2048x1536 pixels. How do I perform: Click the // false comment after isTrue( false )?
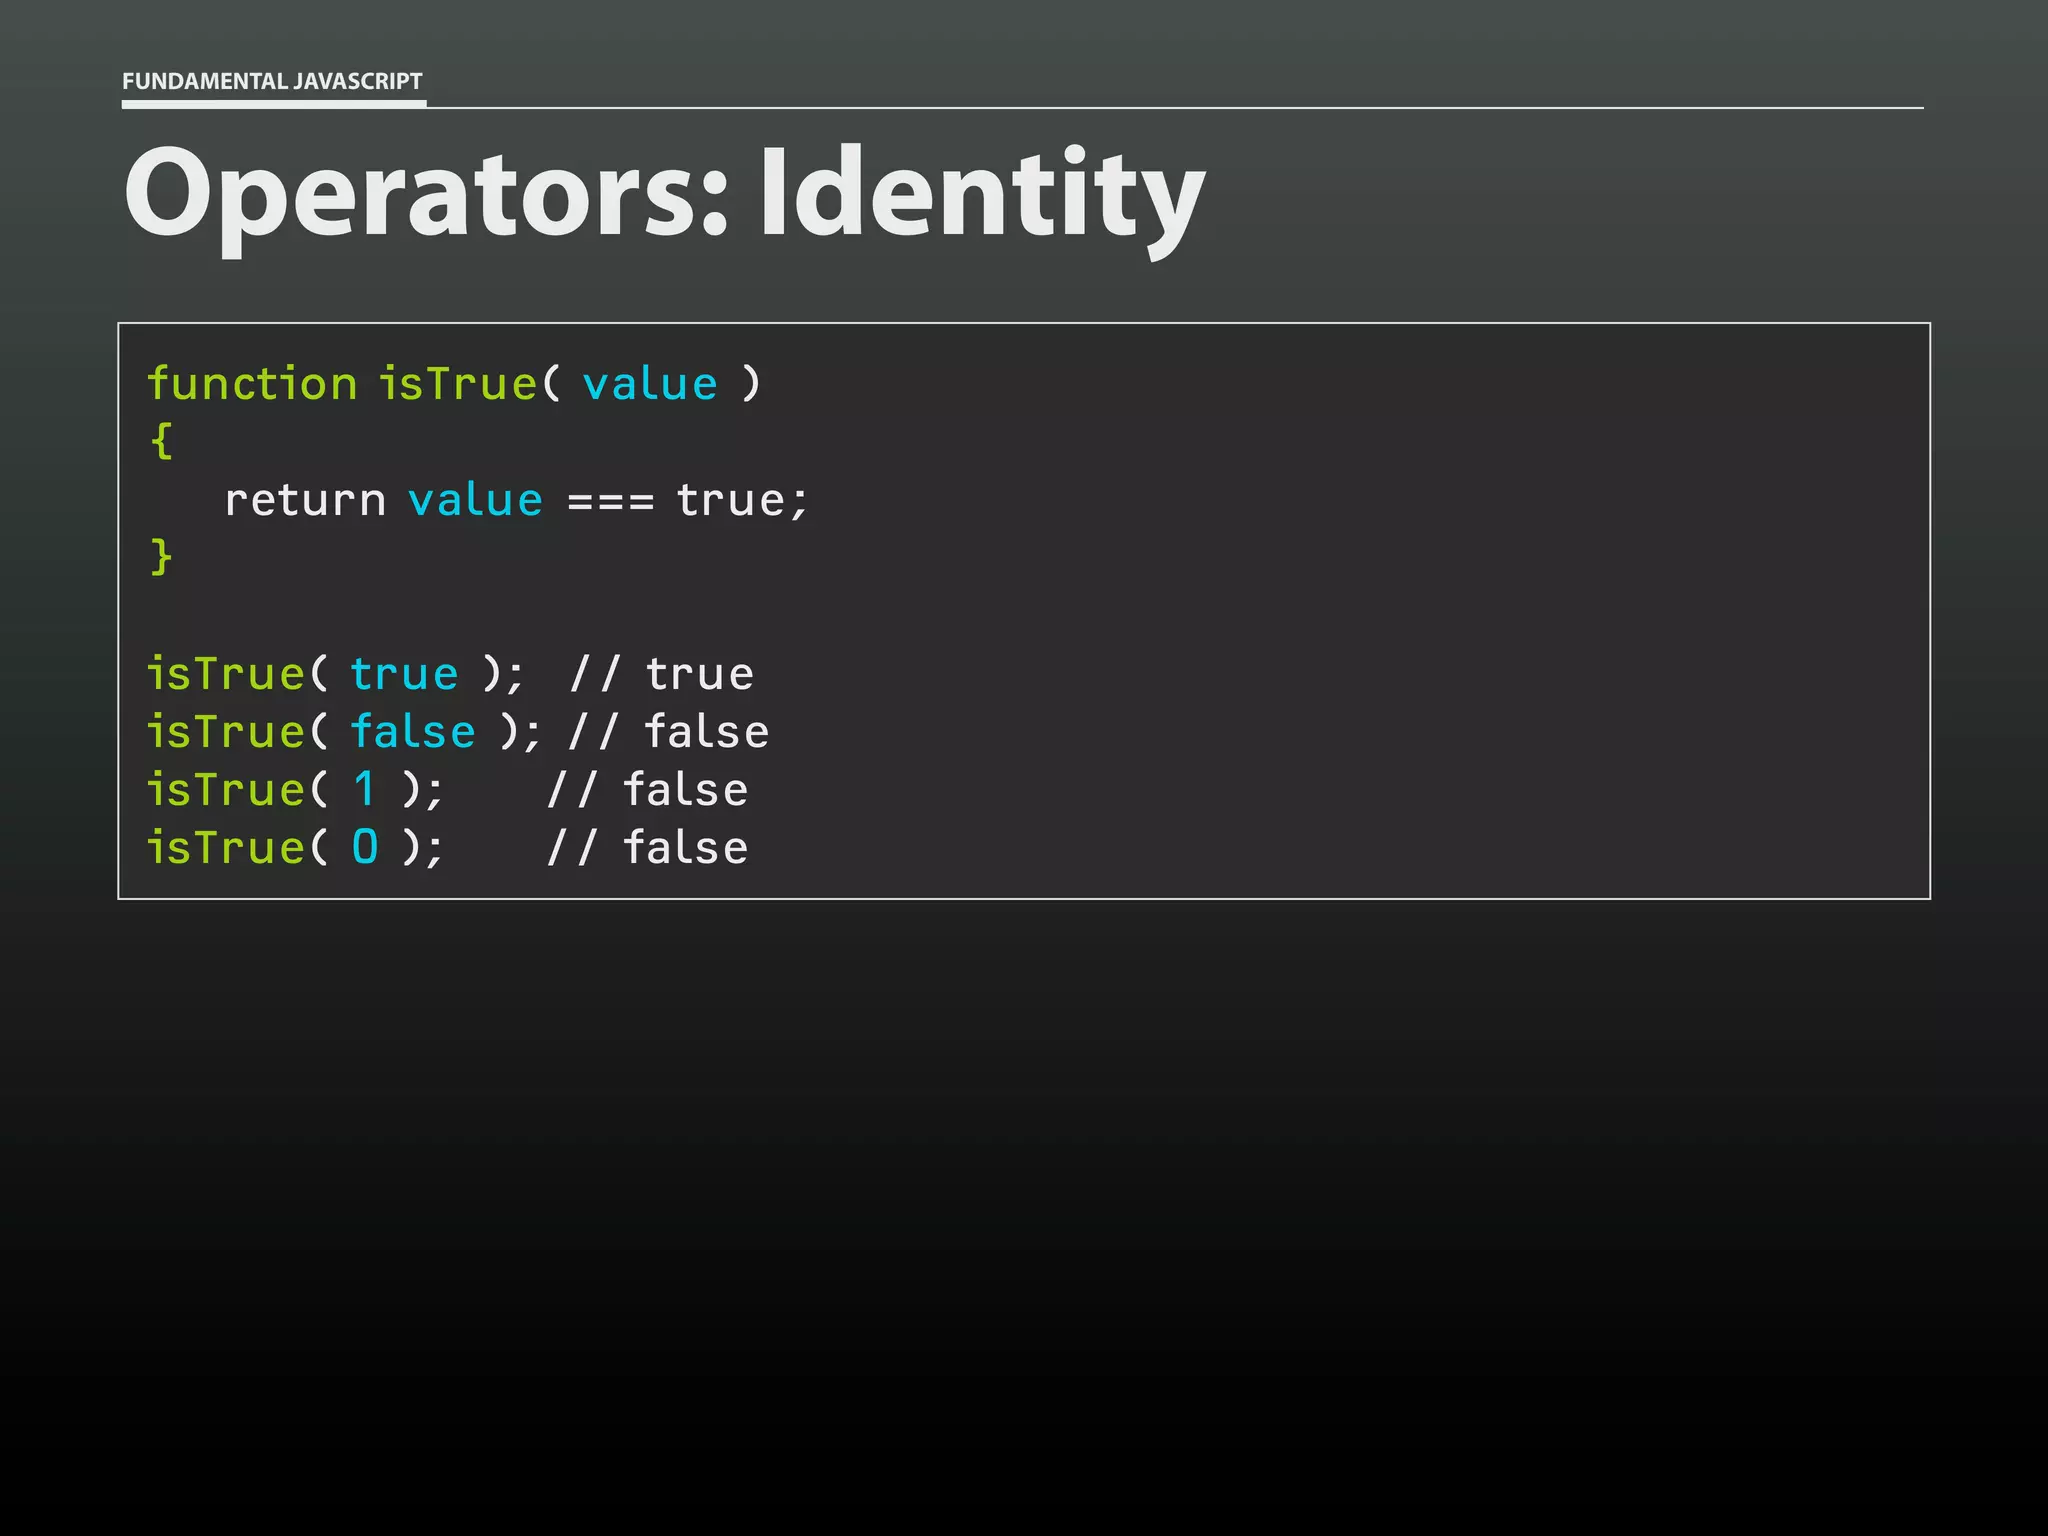click(669, 732)
